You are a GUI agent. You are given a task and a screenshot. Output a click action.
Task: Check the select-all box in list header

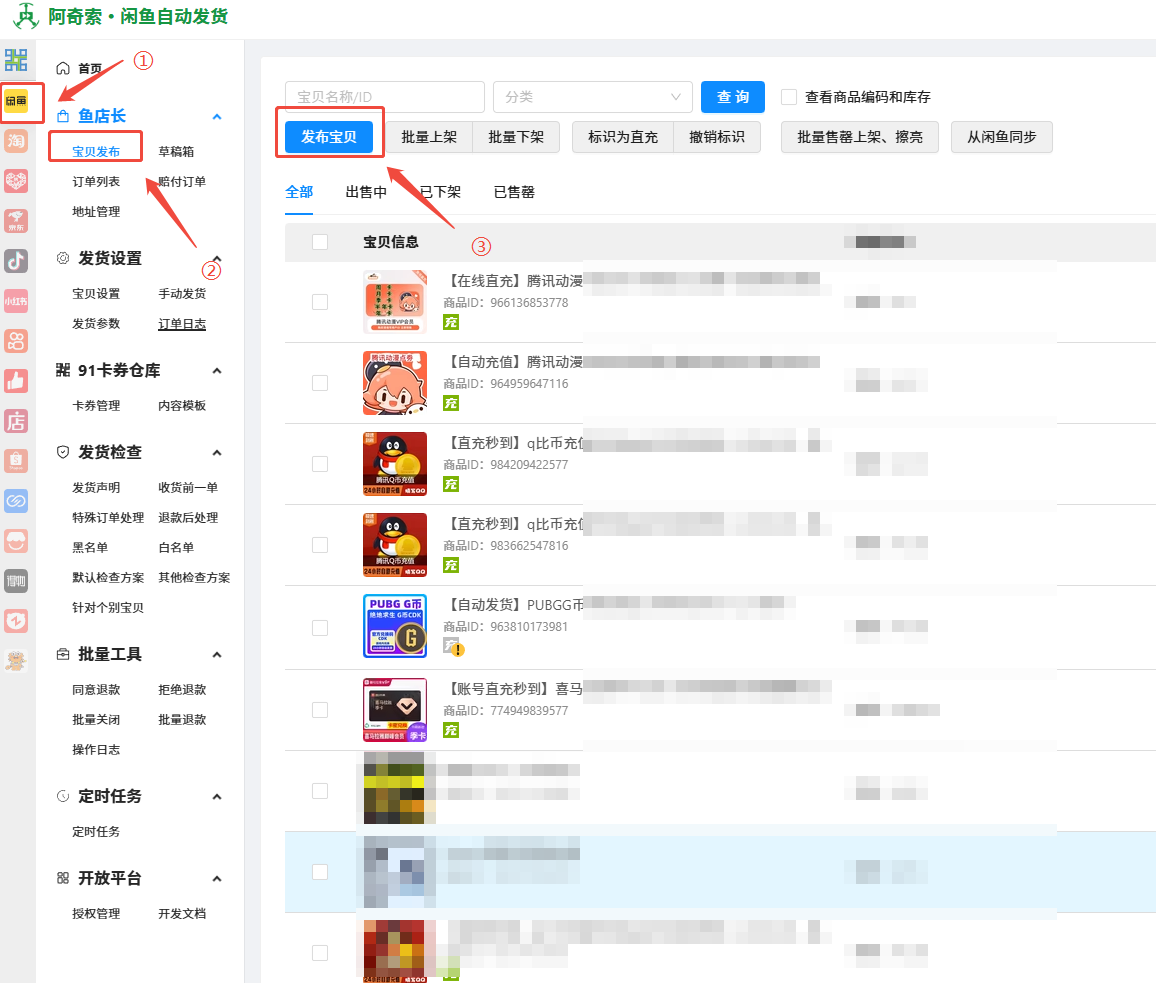320,241
